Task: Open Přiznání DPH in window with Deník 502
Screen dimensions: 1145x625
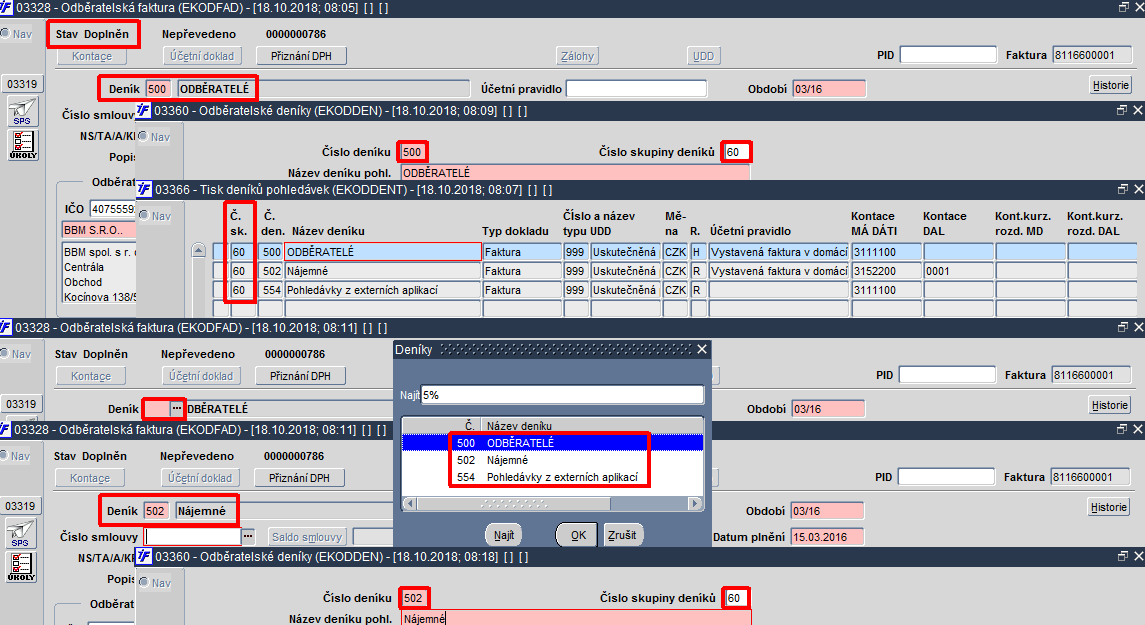Action: tap(299, 478)
